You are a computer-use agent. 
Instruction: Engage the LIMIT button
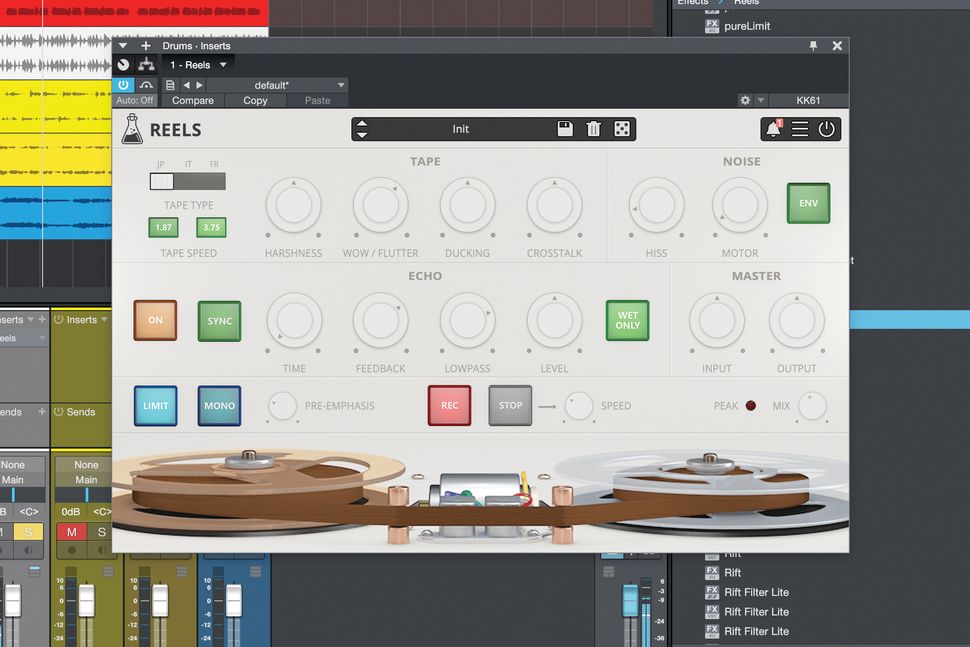155,405
